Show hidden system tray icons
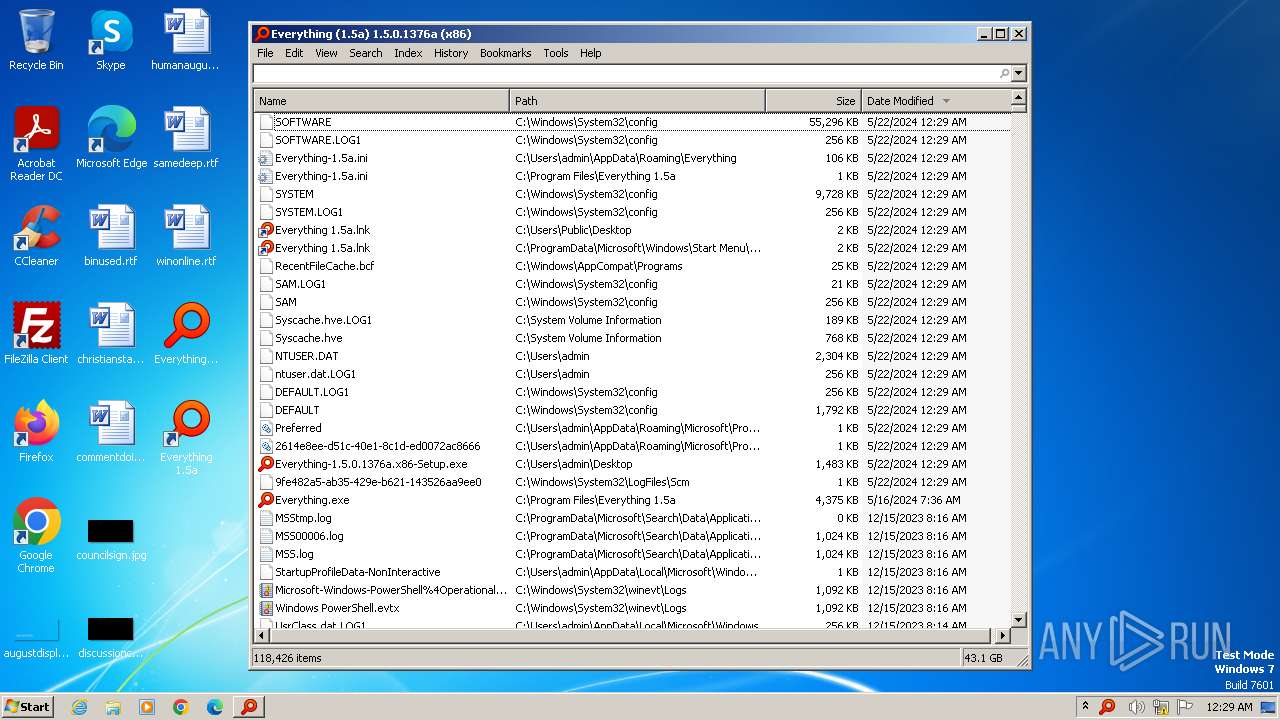 pyautogui.click(x=1085, y=707)
